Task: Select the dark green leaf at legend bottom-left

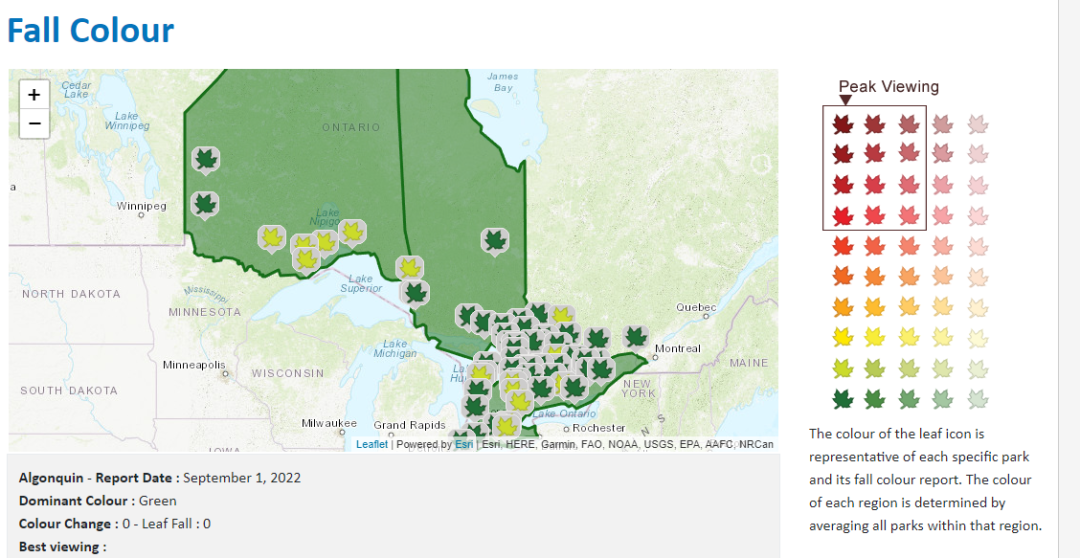Action: coord(842,399)
